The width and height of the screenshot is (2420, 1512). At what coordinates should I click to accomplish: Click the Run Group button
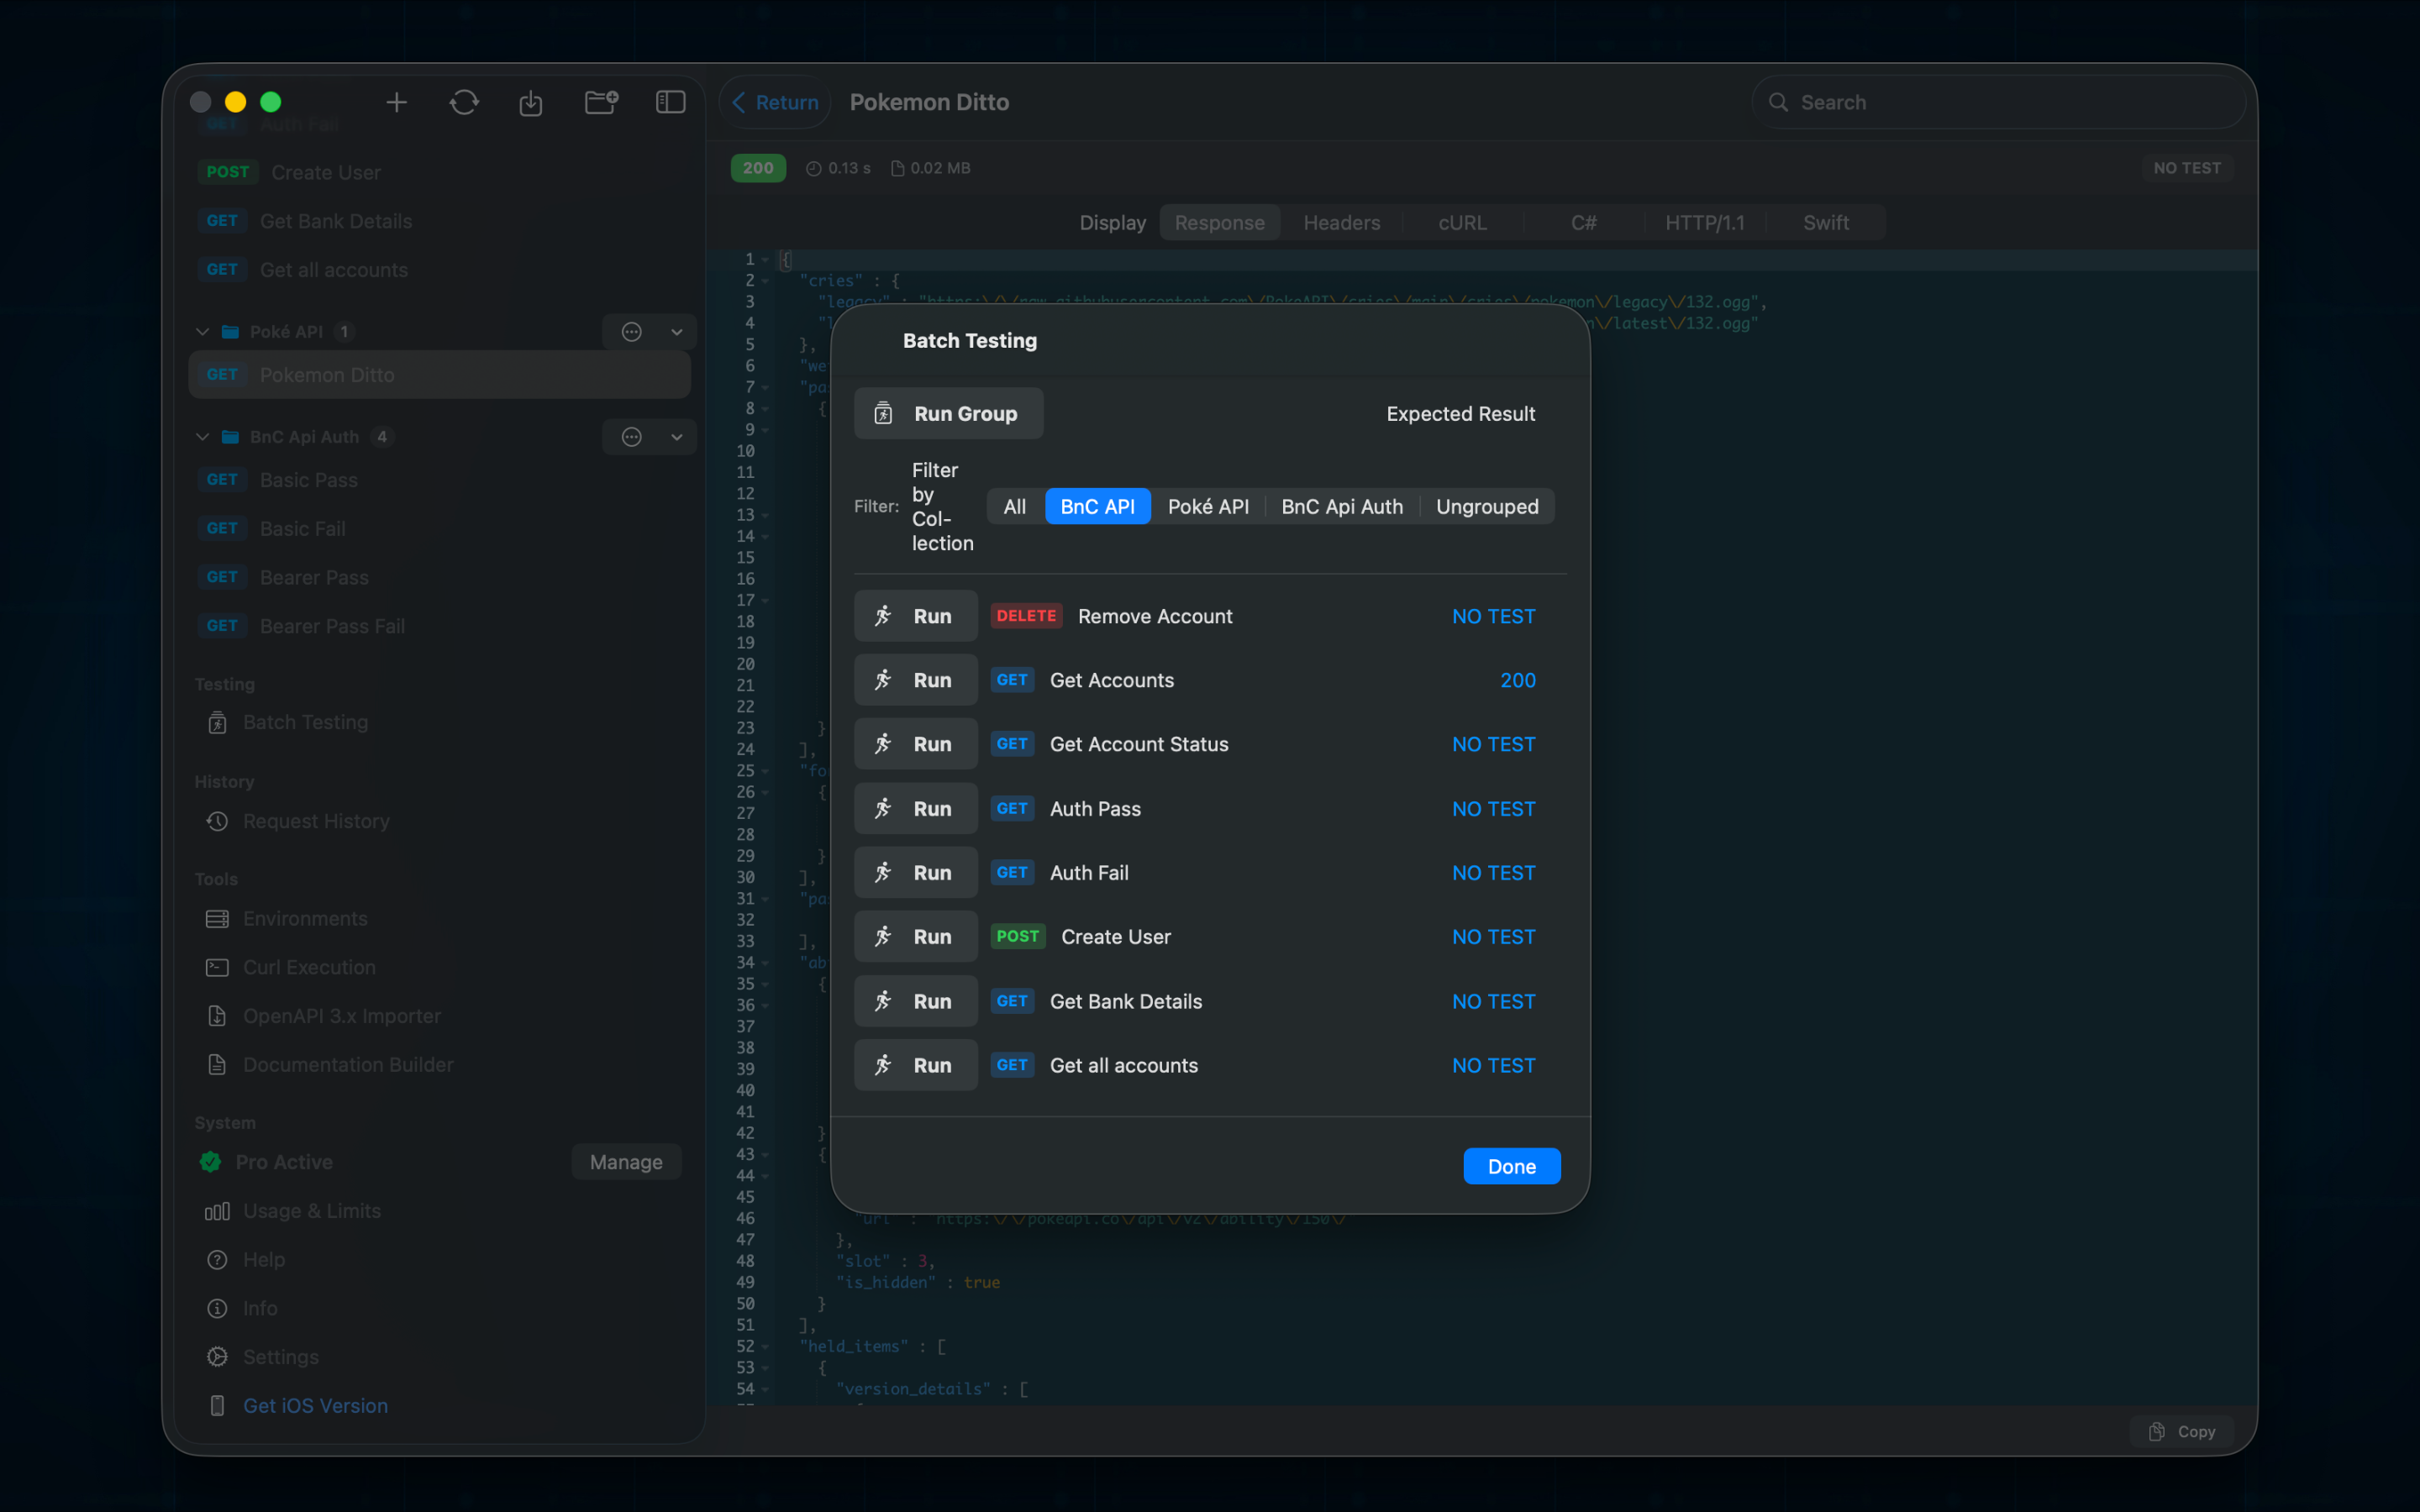point(948,413)
